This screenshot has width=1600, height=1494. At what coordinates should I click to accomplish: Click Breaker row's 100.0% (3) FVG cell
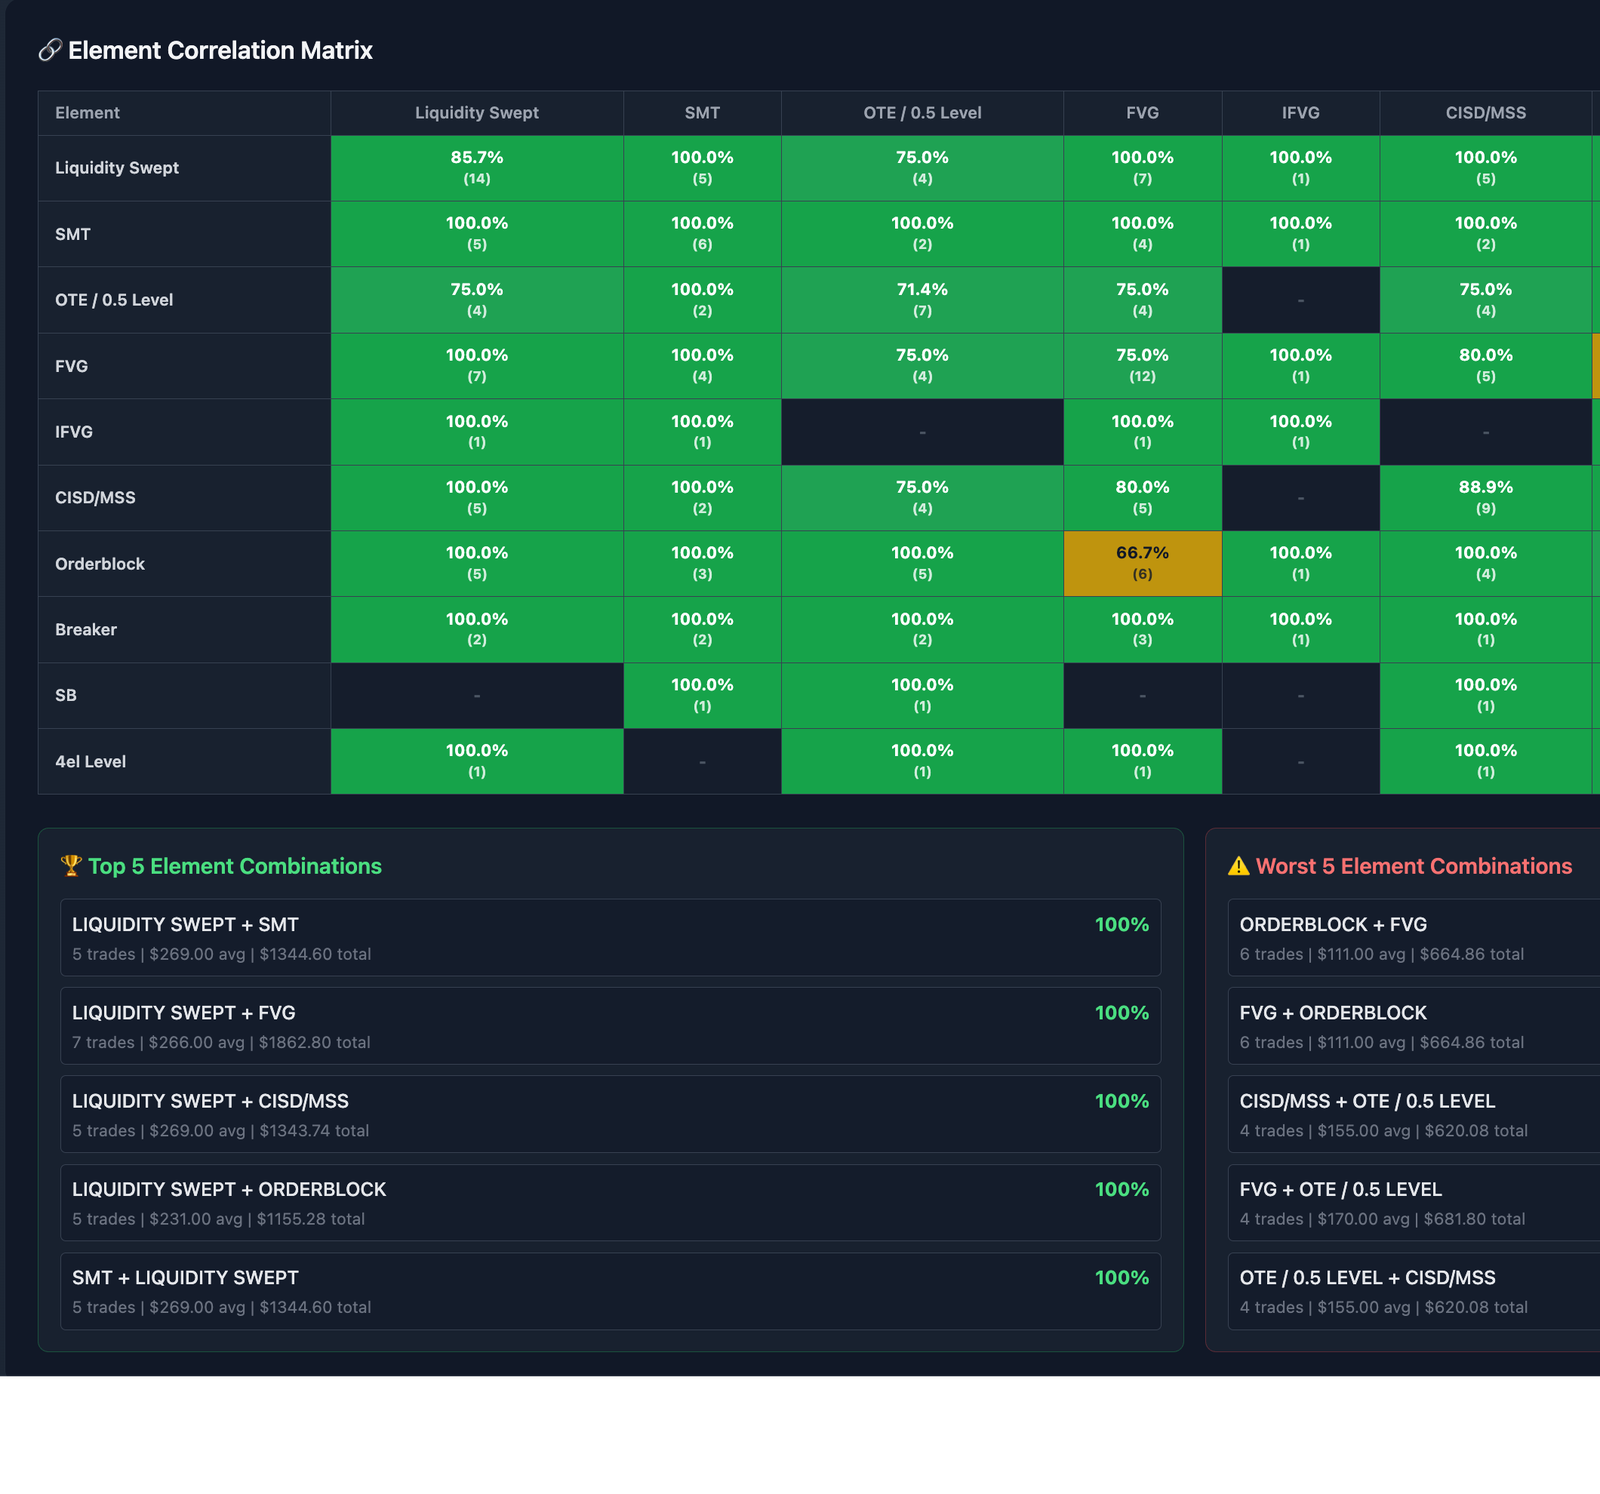coord(1143,630)
